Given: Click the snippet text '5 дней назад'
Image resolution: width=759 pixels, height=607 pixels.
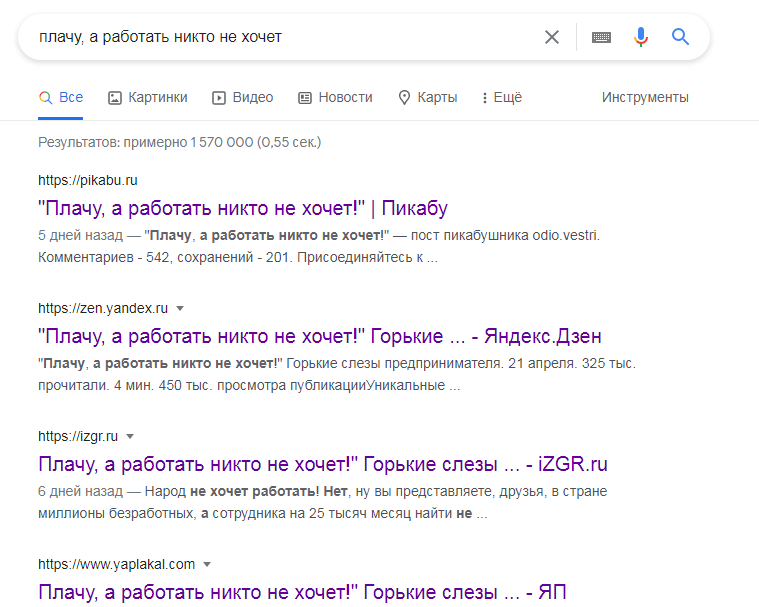Looking at the screenshot, I should click(80, 235).
